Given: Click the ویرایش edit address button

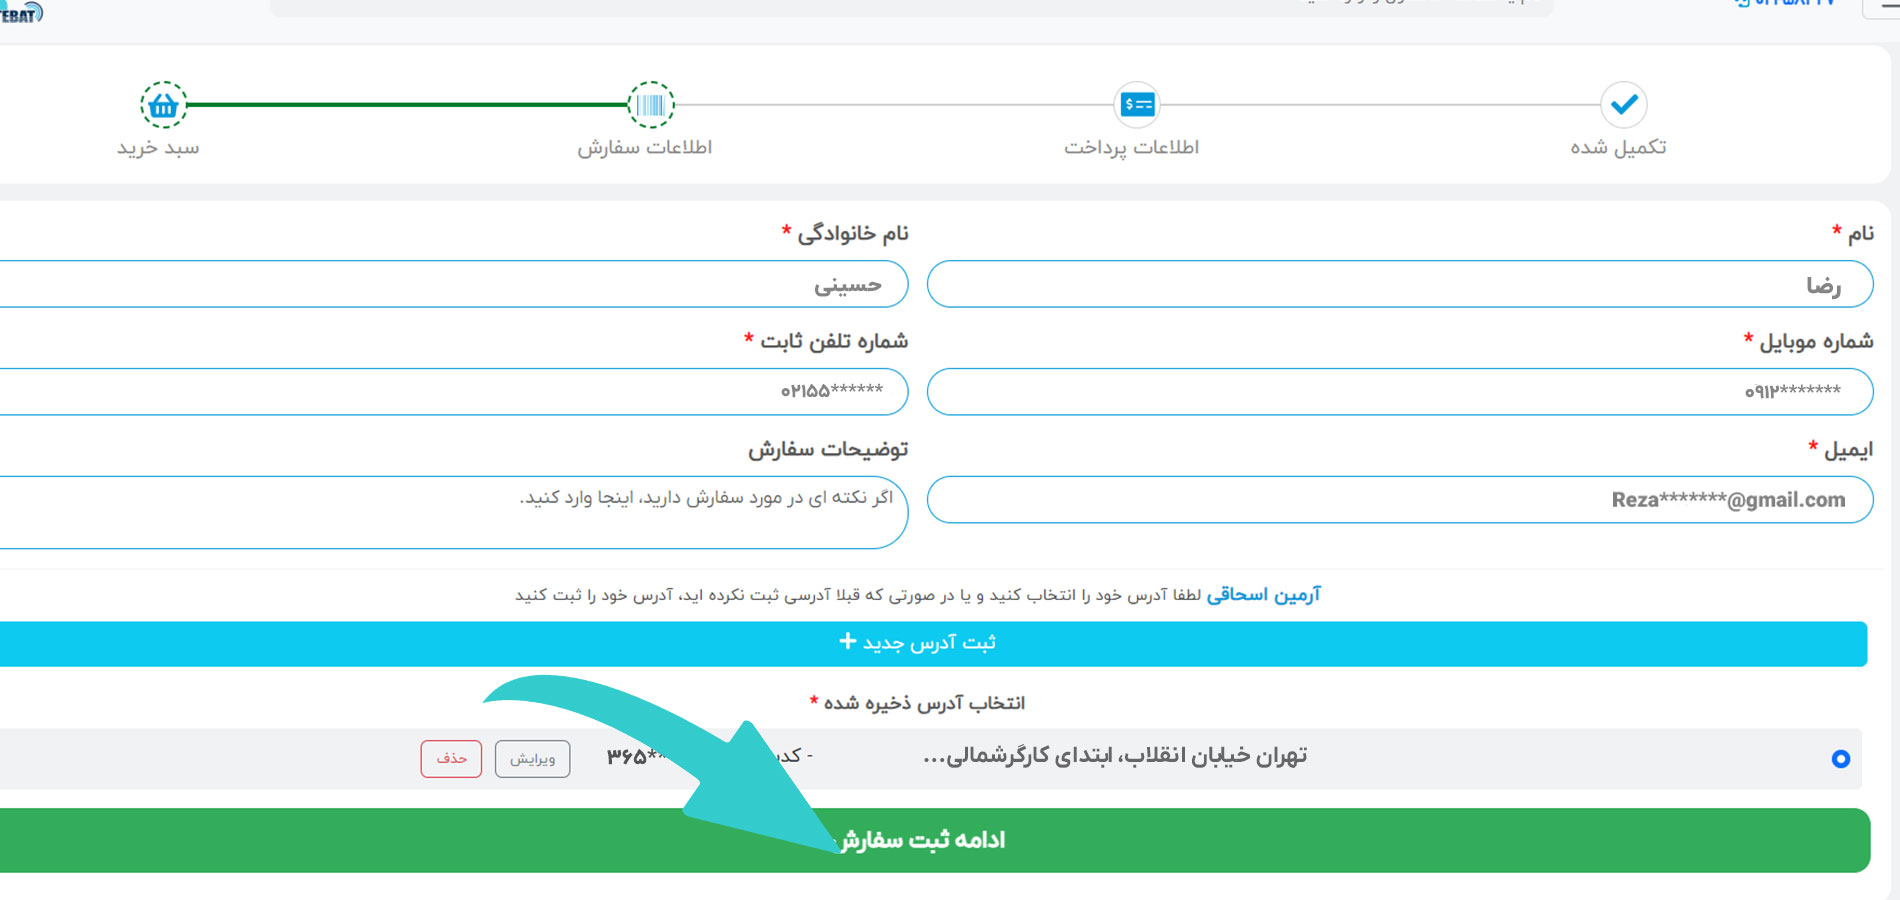Looking at the screenshot, I should point(532,759).
